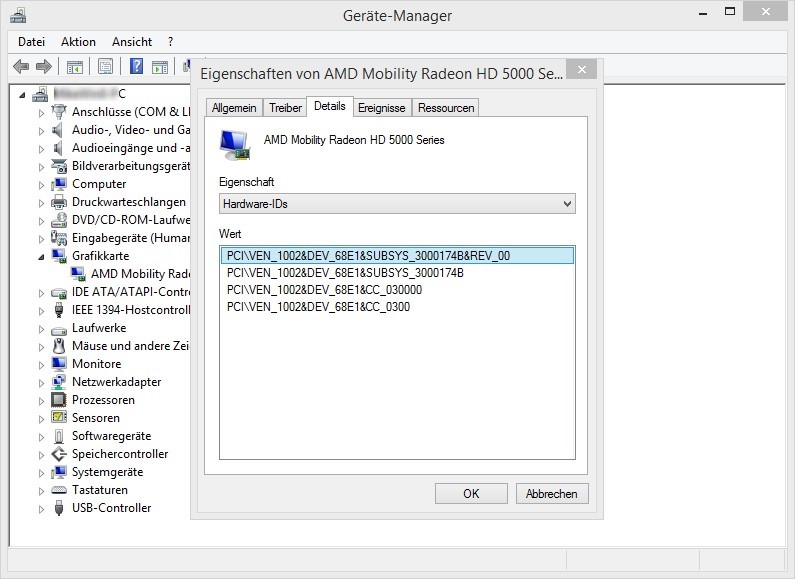Select AMD Mobility Radeon device in tree
Screen dimensions: 795x579
coord(140,274)
